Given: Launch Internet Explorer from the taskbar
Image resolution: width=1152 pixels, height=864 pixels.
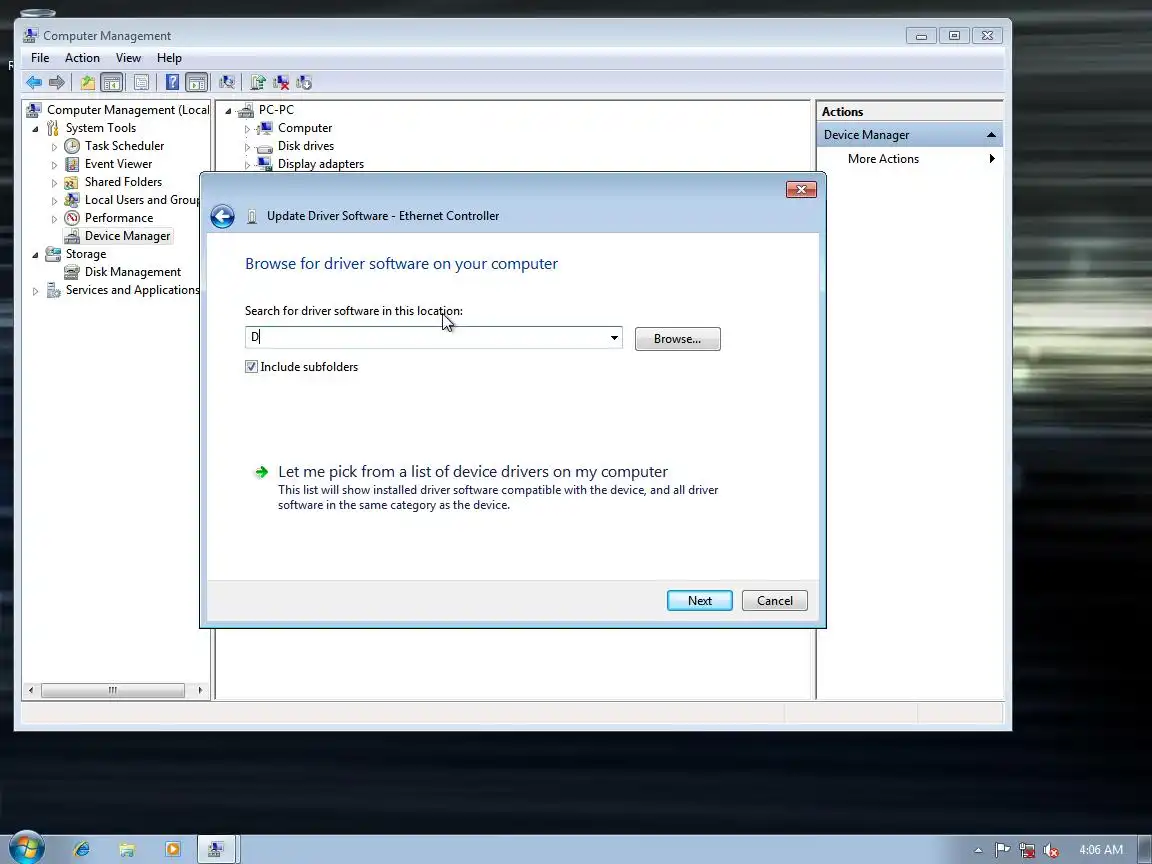Looking at the screenshot, I should [x=82, y=849].
